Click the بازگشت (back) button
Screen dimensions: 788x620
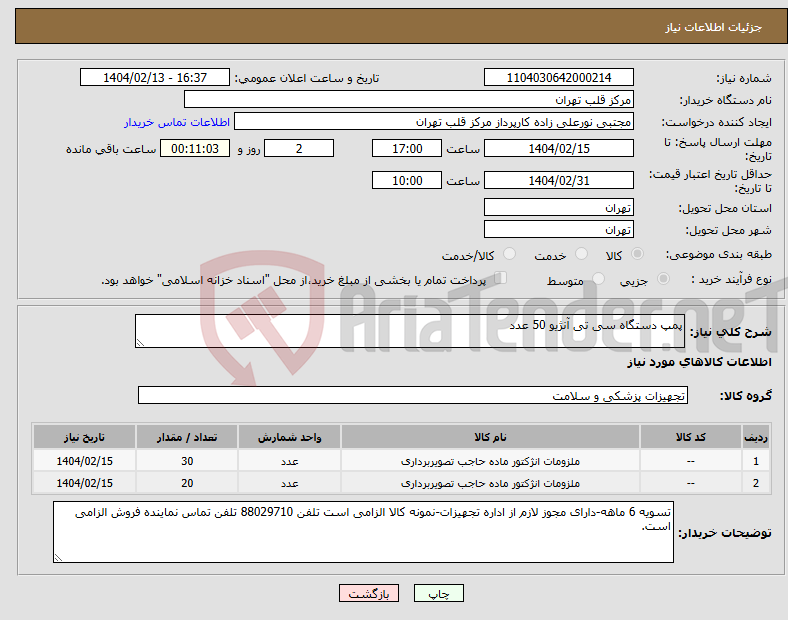369,593
